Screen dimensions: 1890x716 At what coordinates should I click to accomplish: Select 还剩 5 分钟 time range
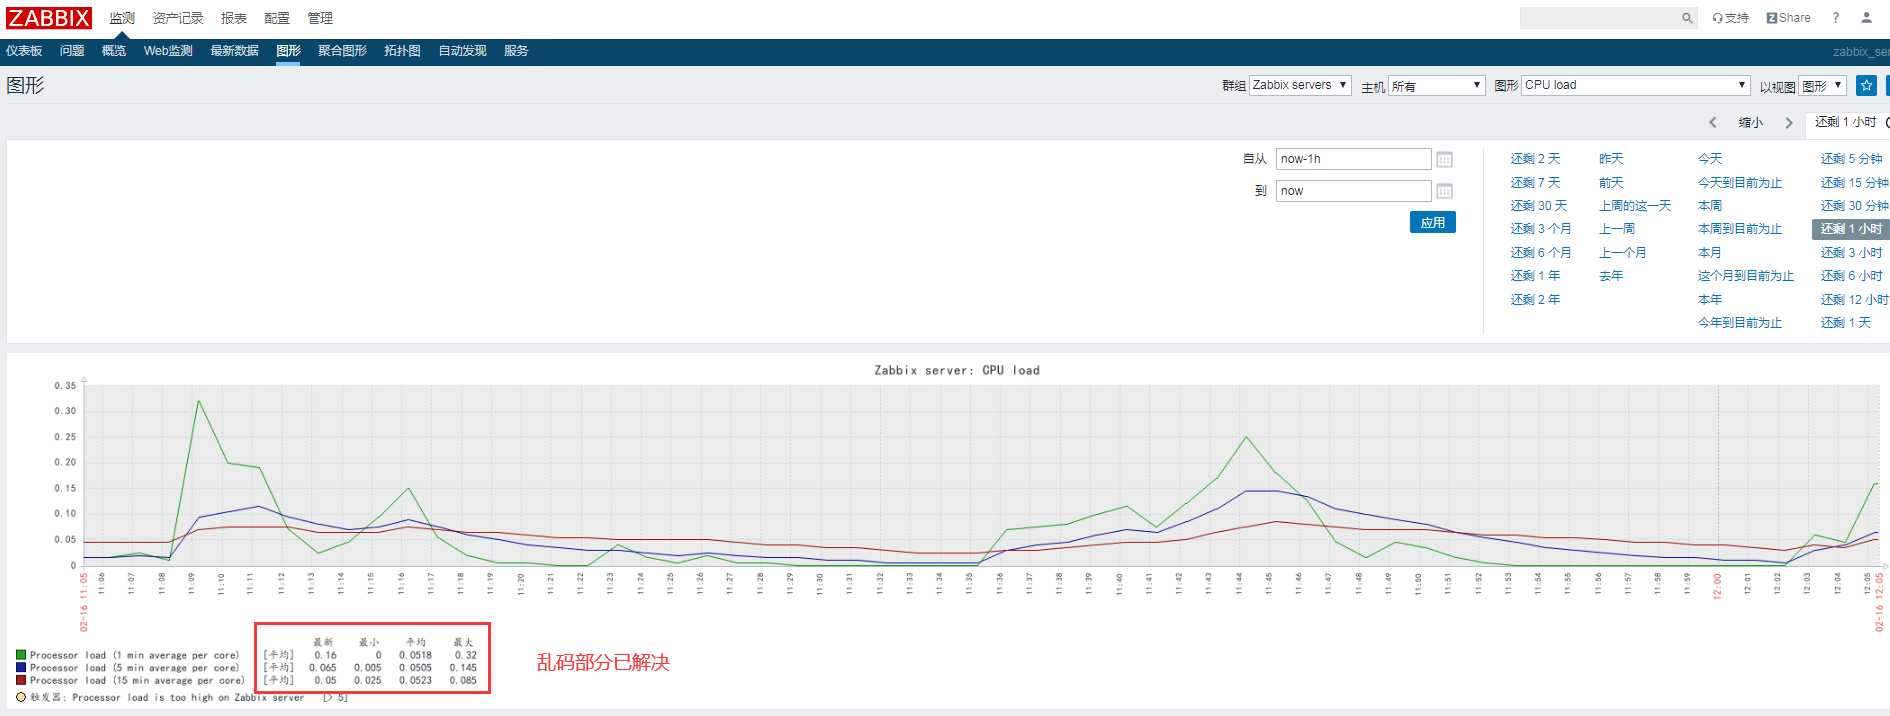tap(1851, 159)
